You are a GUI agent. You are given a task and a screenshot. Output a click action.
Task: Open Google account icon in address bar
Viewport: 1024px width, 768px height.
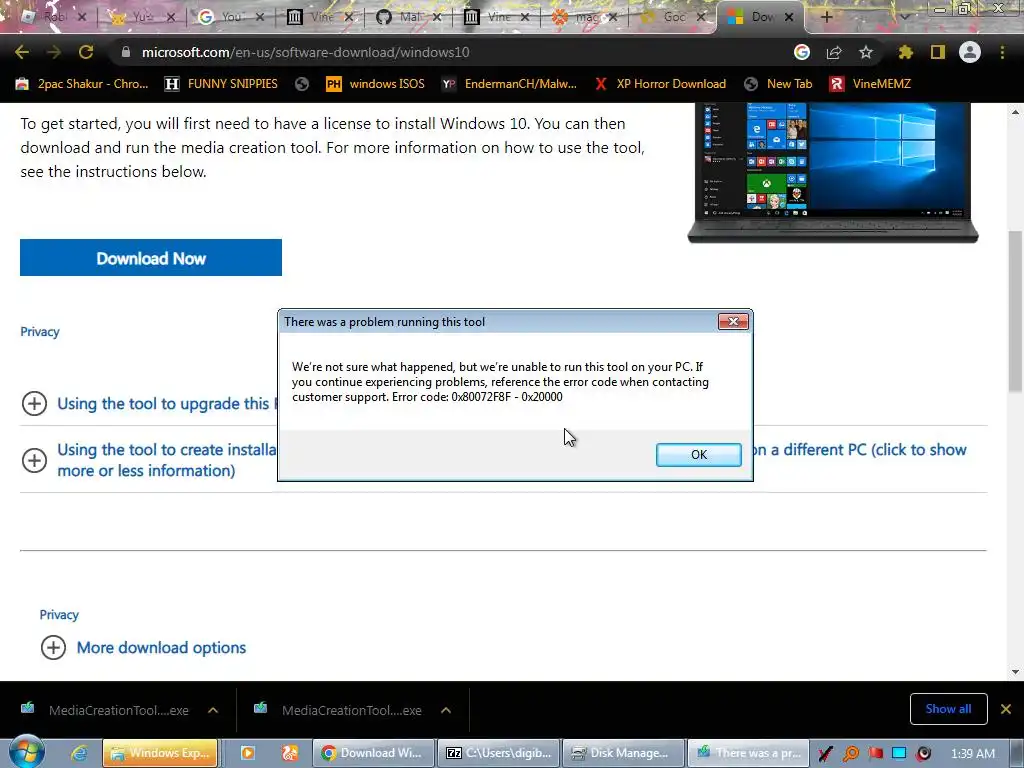[x=802, y=52]
